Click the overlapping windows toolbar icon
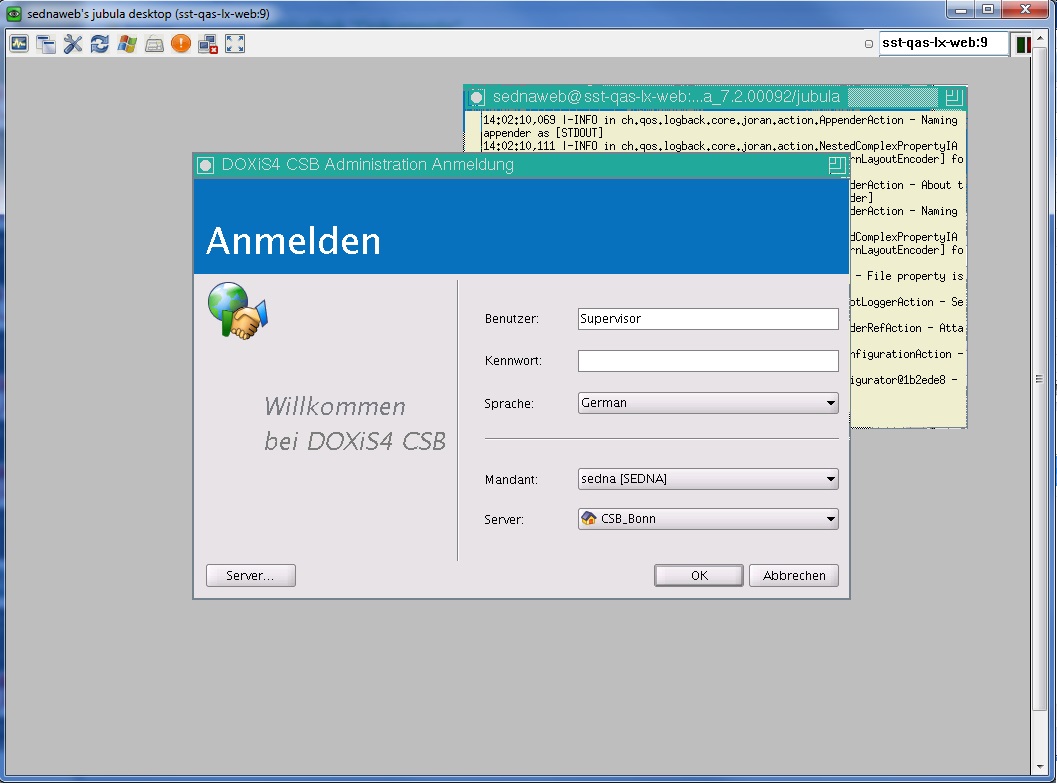The height and width of the screenshot is (784, 1057). 46,44
